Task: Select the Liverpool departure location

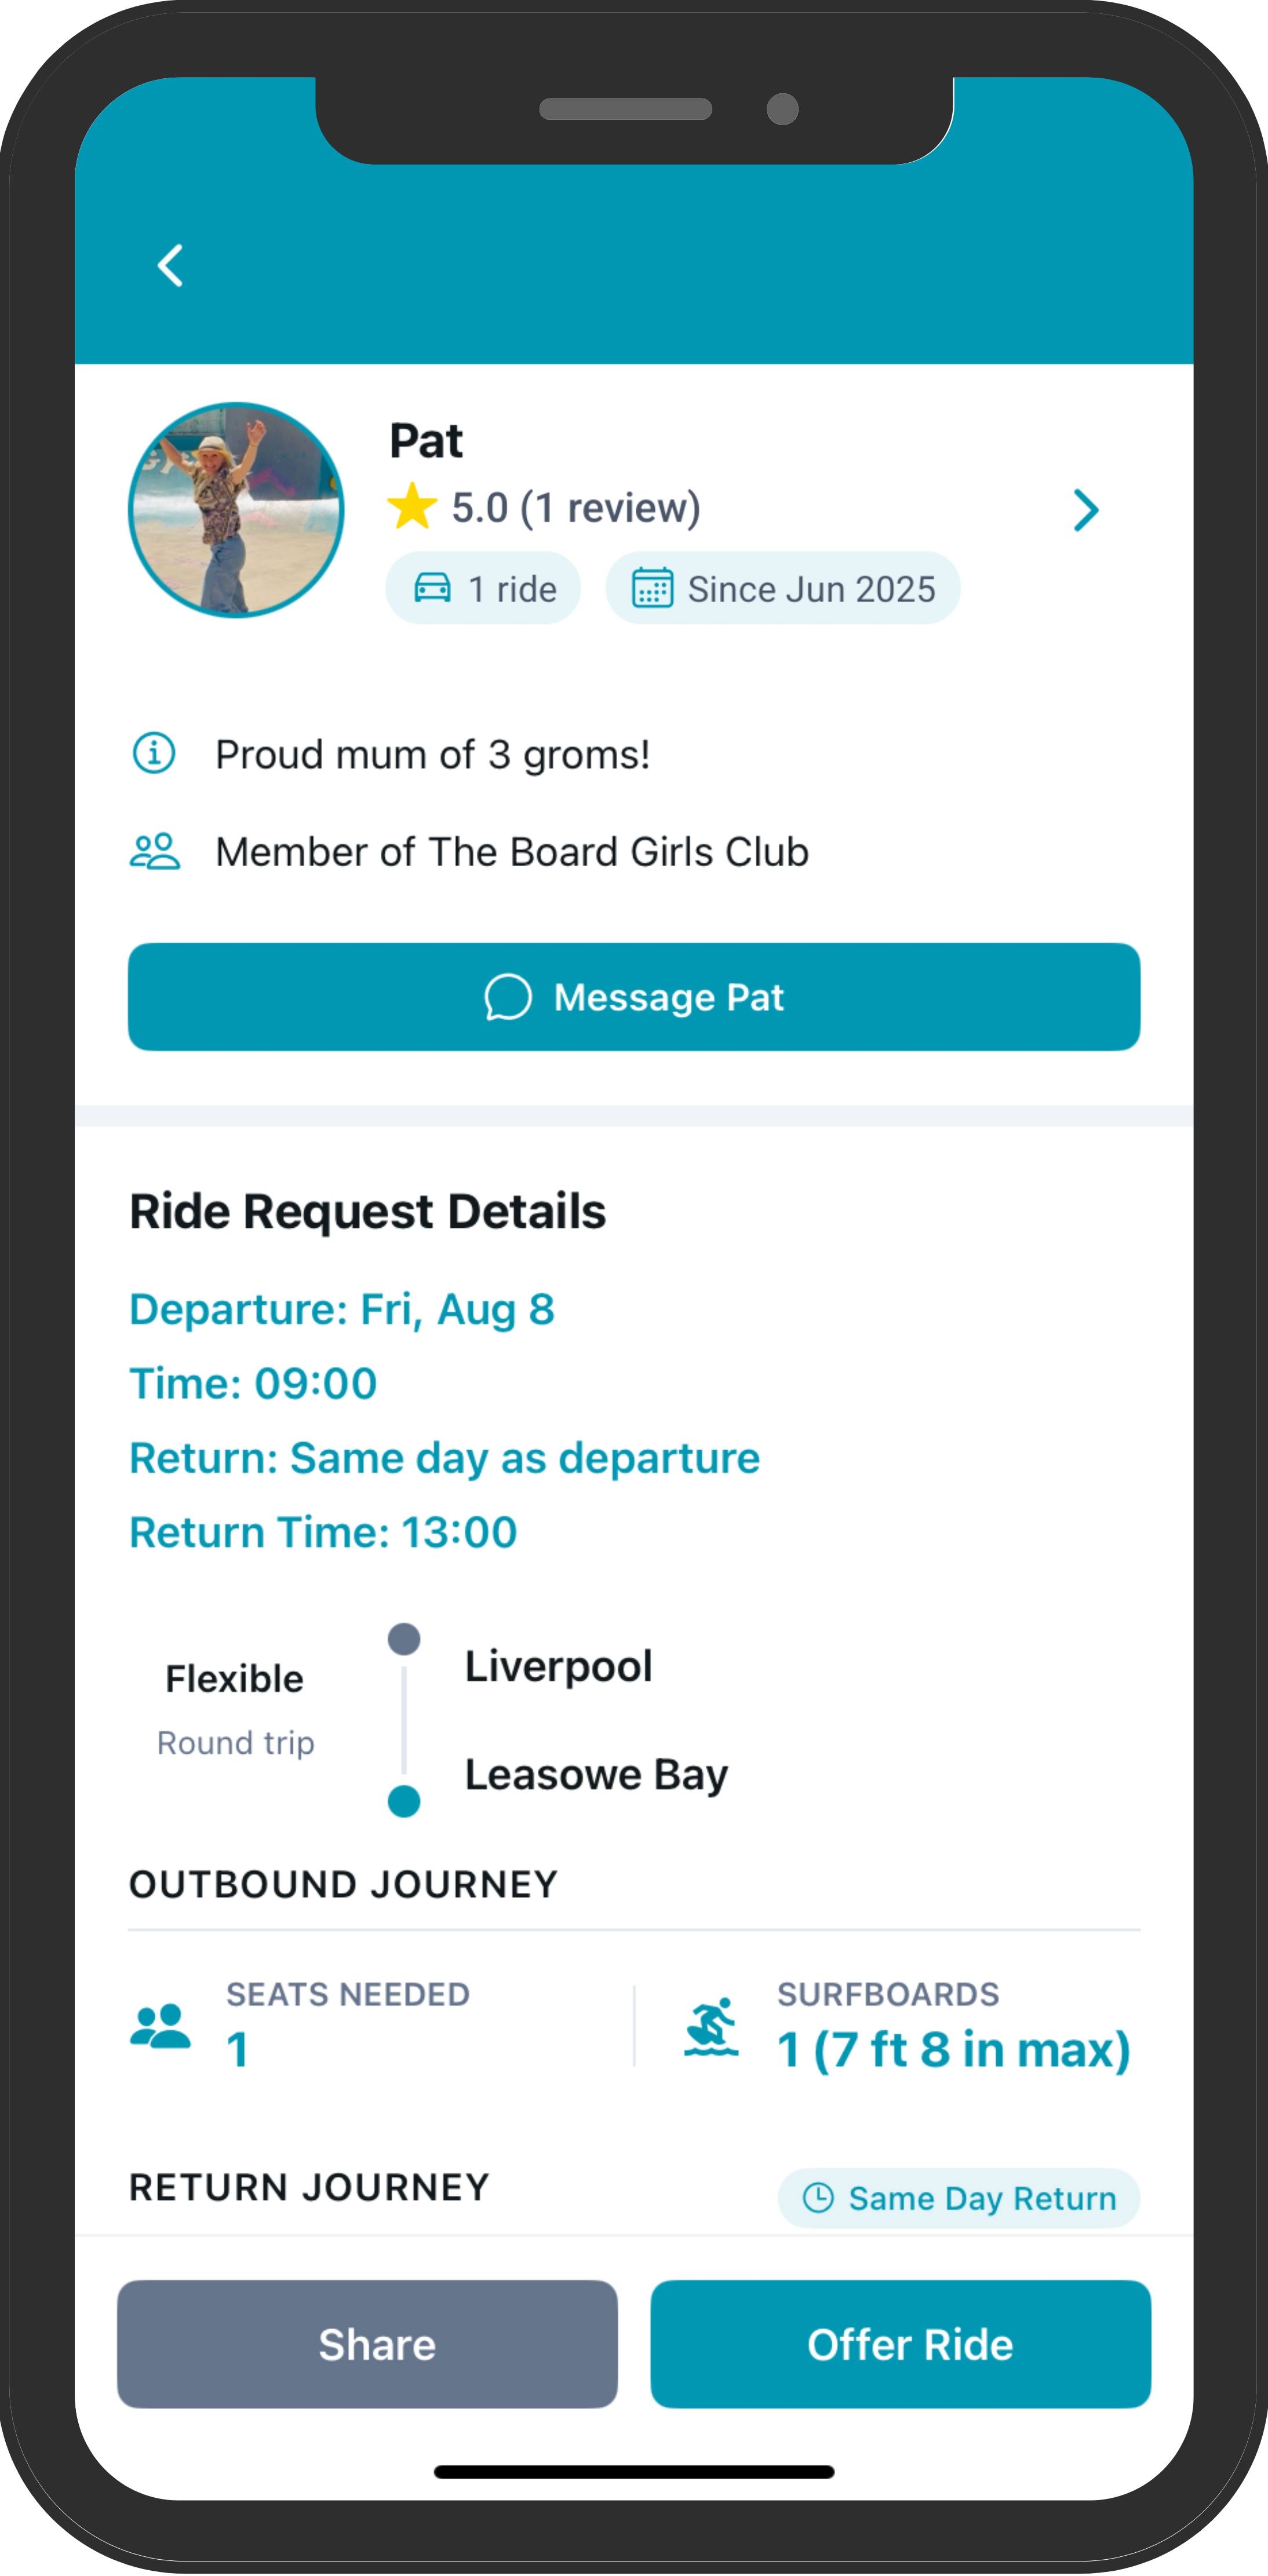Action: click(x=558, y=1666)
